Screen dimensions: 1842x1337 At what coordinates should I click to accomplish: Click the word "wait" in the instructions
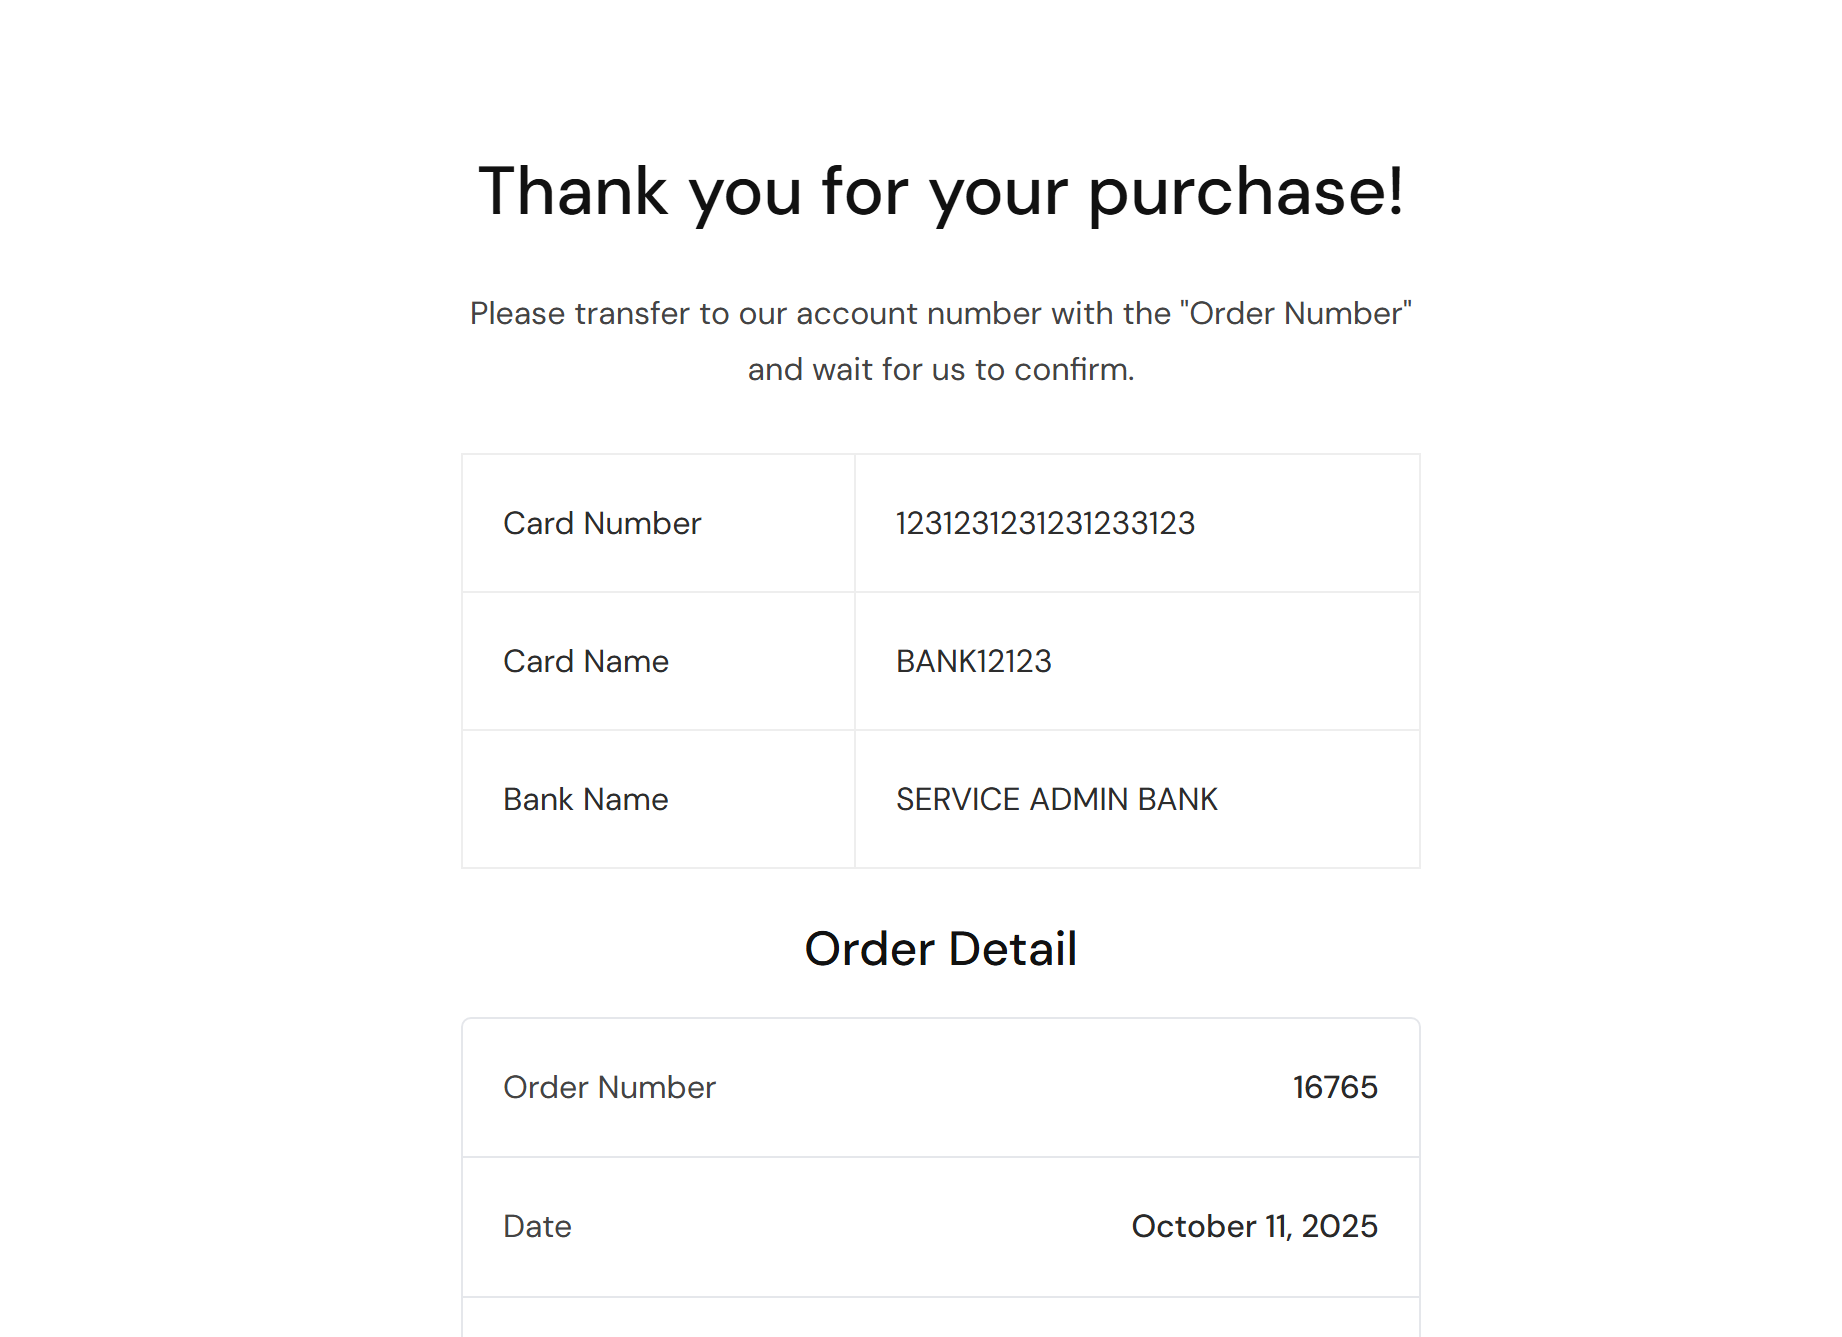843,369
